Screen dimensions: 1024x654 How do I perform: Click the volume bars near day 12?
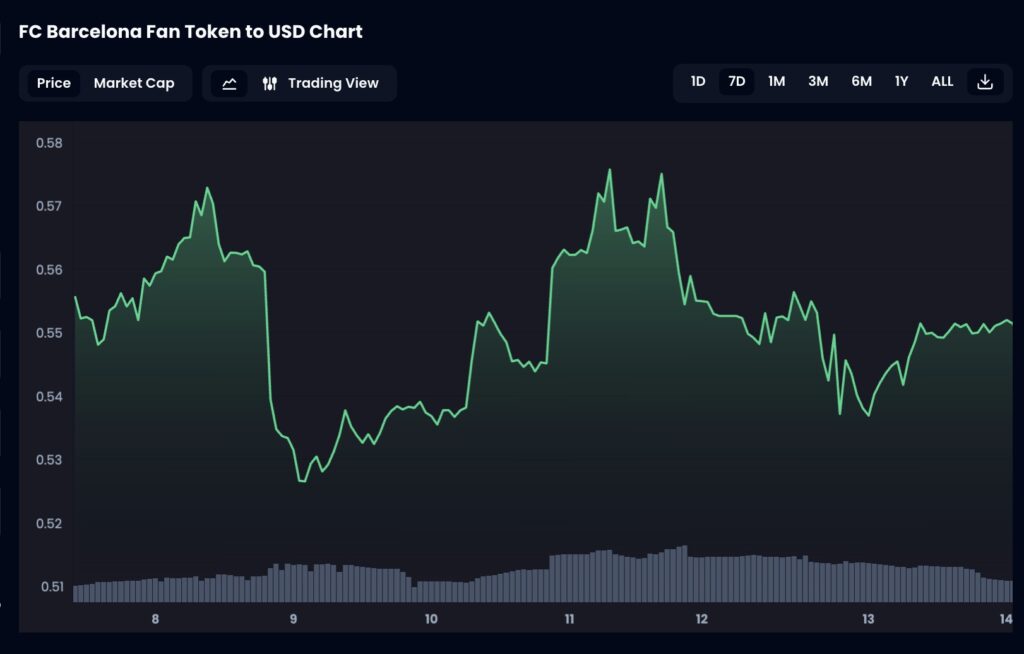pos(700,579)
